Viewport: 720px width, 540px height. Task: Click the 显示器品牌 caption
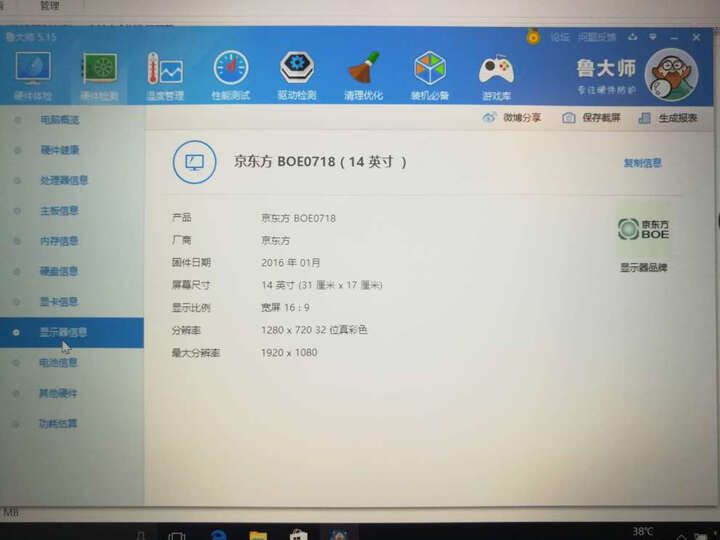coord(644,268)
